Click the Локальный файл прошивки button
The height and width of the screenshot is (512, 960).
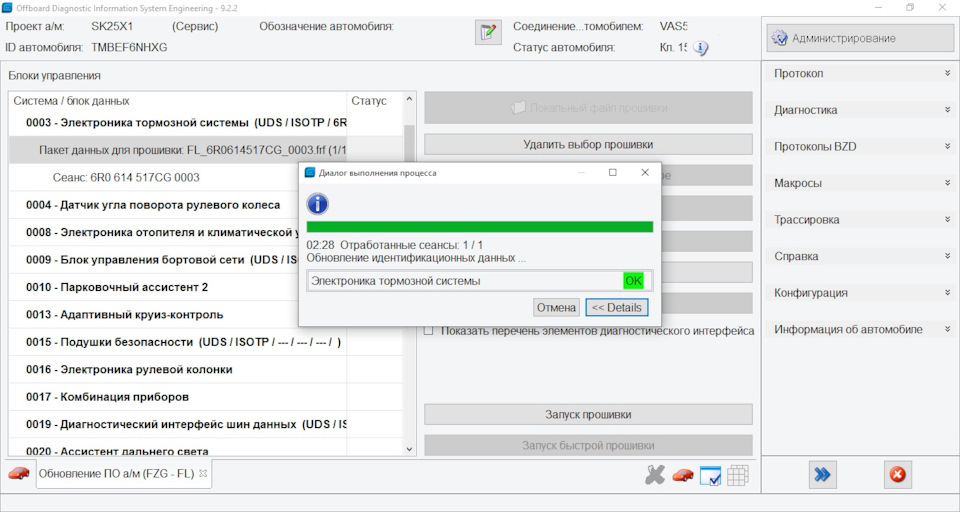588,108
